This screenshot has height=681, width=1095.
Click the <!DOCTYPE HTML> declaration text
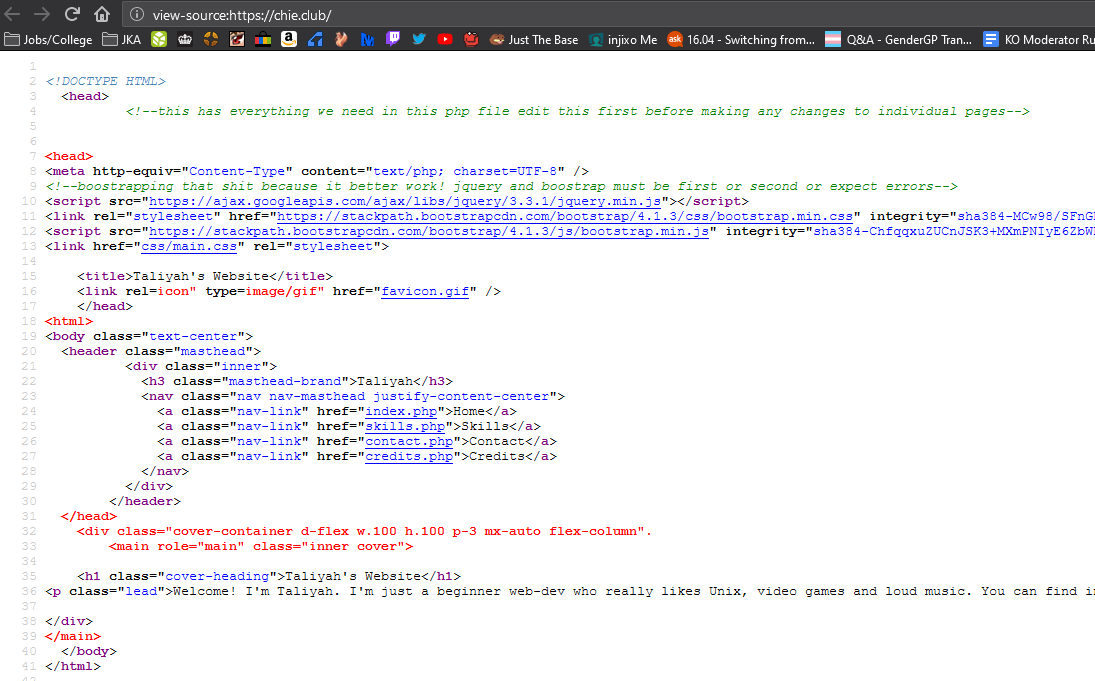(x=105, y=81)
